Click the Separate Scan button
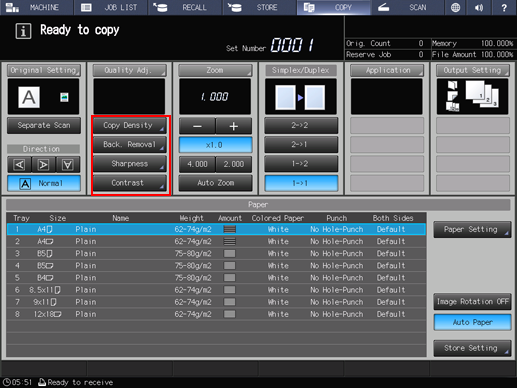 pyautogui.click(x=44, y=125)
